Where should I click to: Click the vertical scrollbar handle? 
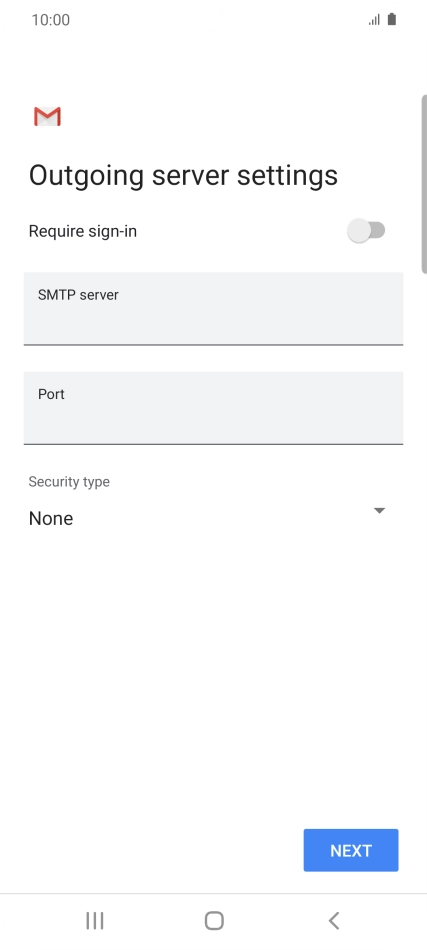point(424,184)
